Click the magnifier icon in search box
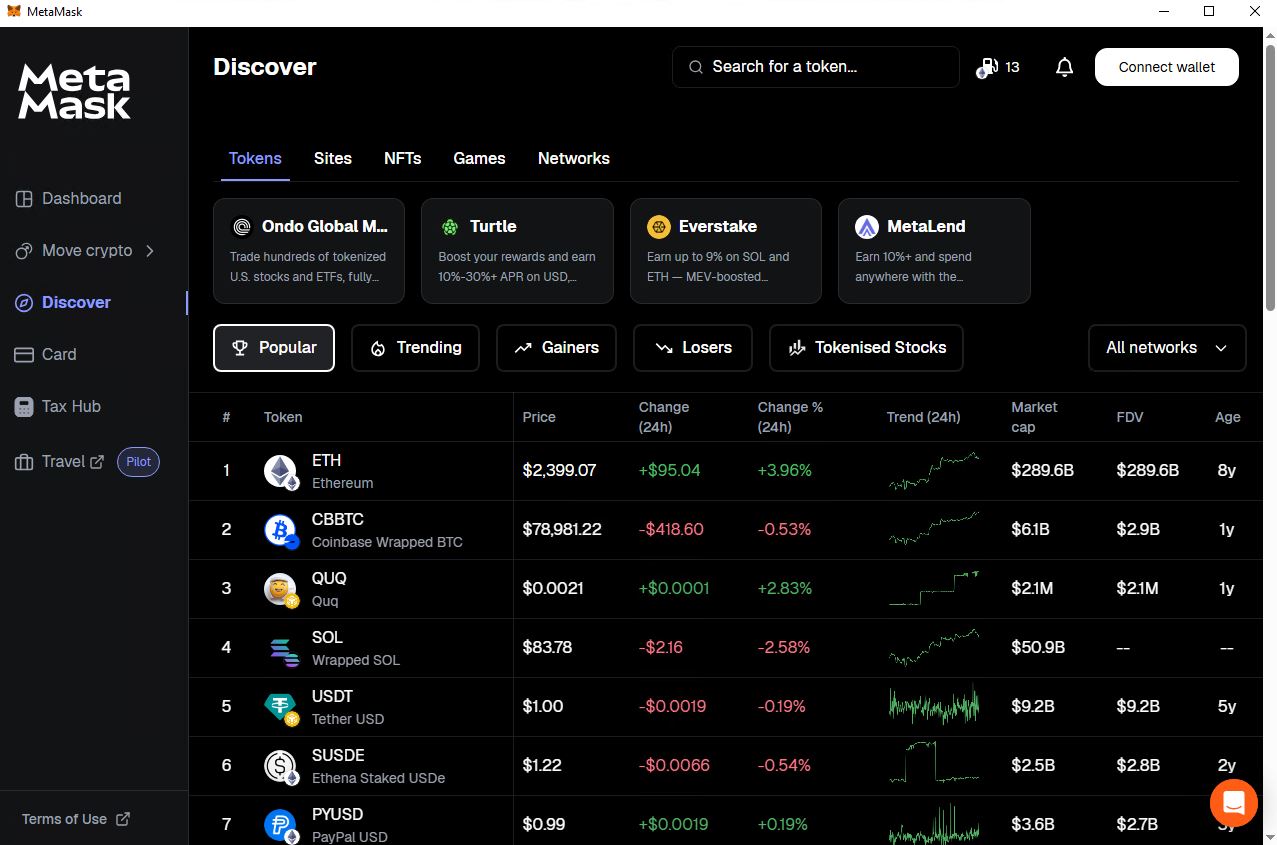The image size is (1277, 845). (696, 67)
